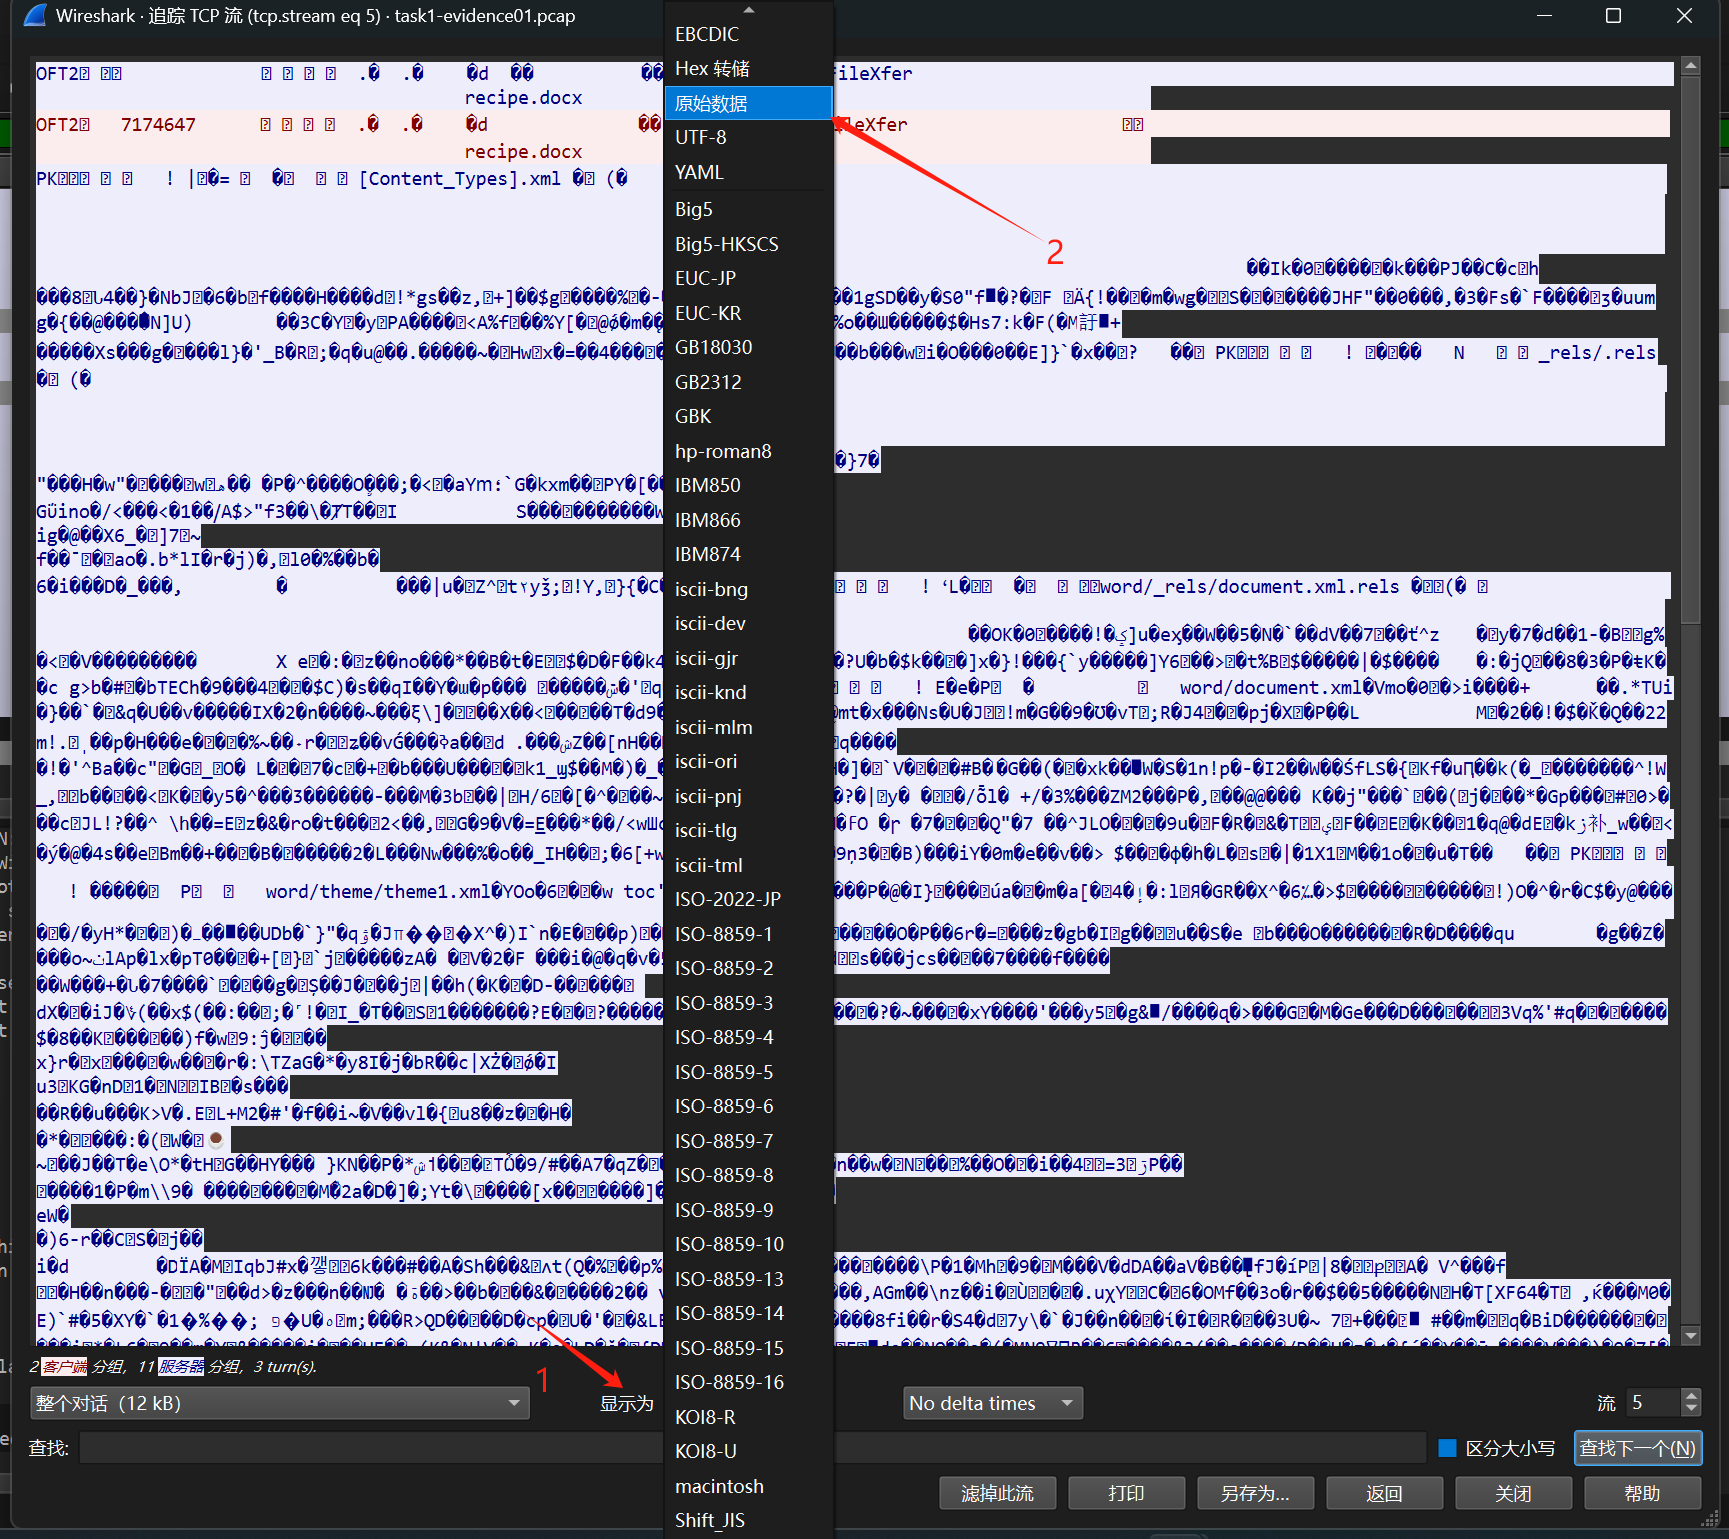Viewport: 1729px width, 1539px height.
Task: Pick IBM866 encoding
Action: (x=749, y=520)
